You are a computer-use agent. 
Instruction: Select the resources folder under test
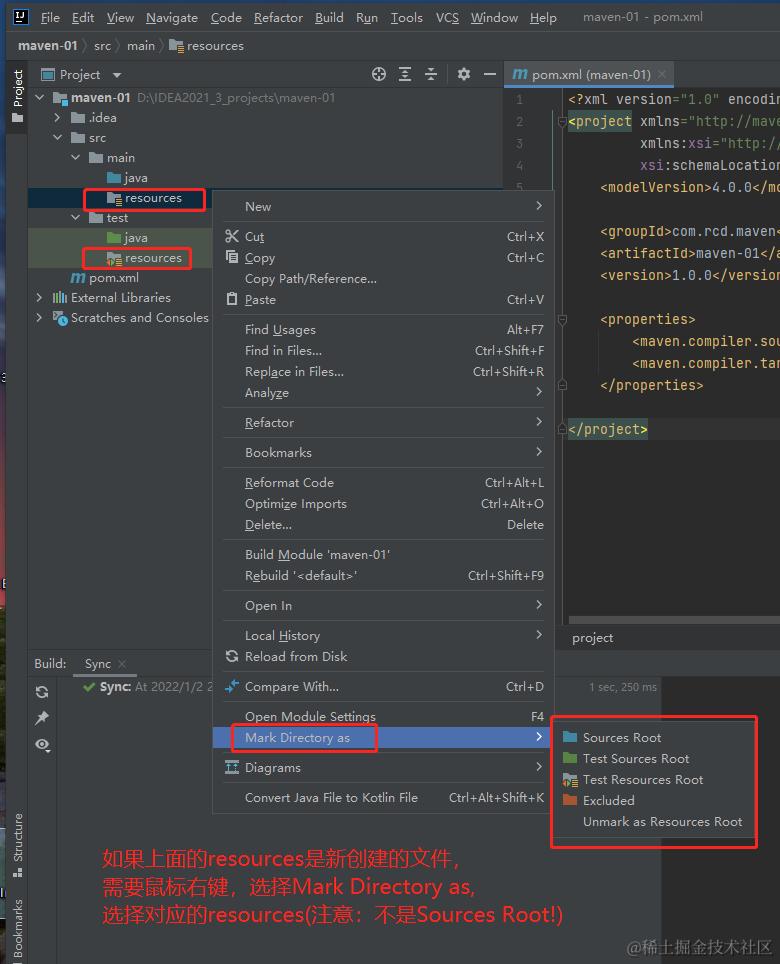(x=145, y=258)
